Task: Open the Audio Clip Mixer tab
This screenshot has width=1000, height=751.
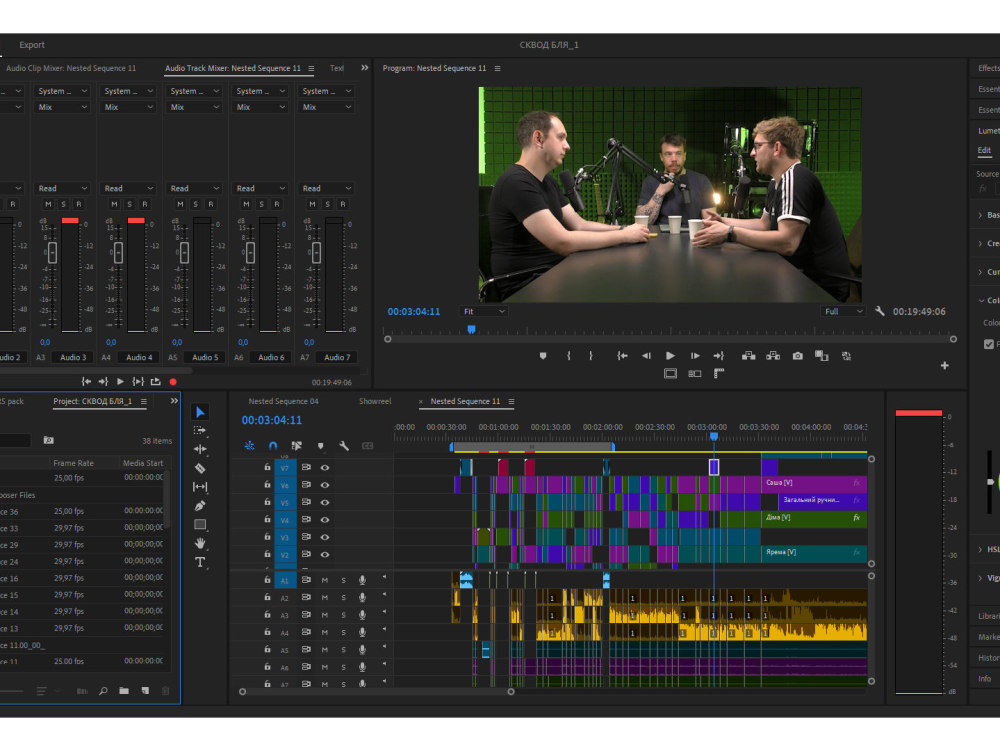Action: (x=71, y=68)
